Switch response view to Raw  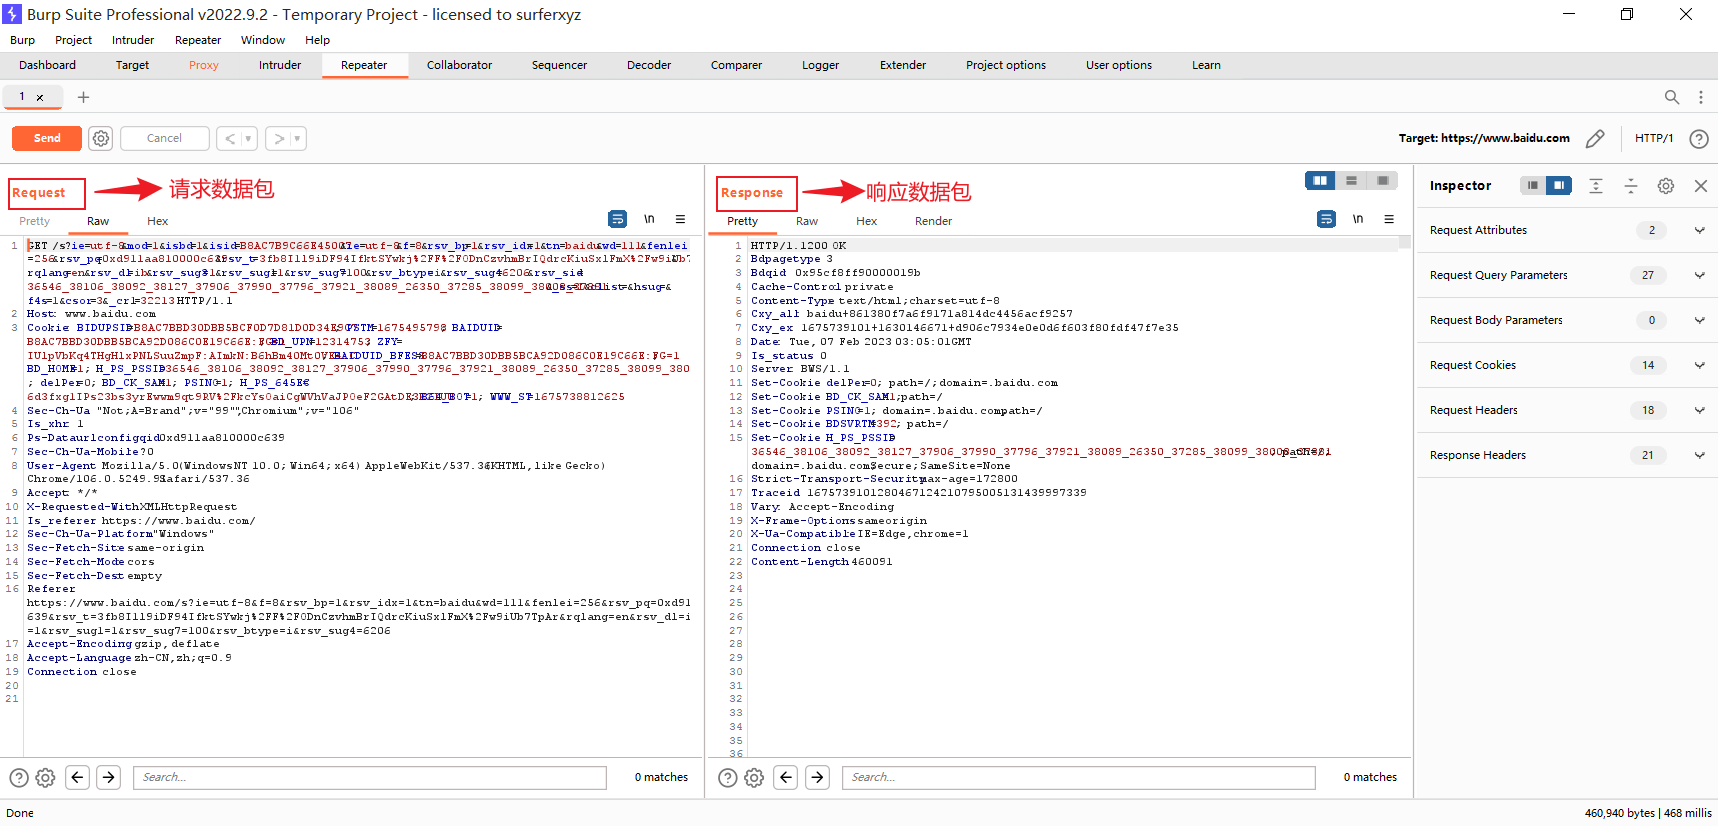click(x=807, y=221)
